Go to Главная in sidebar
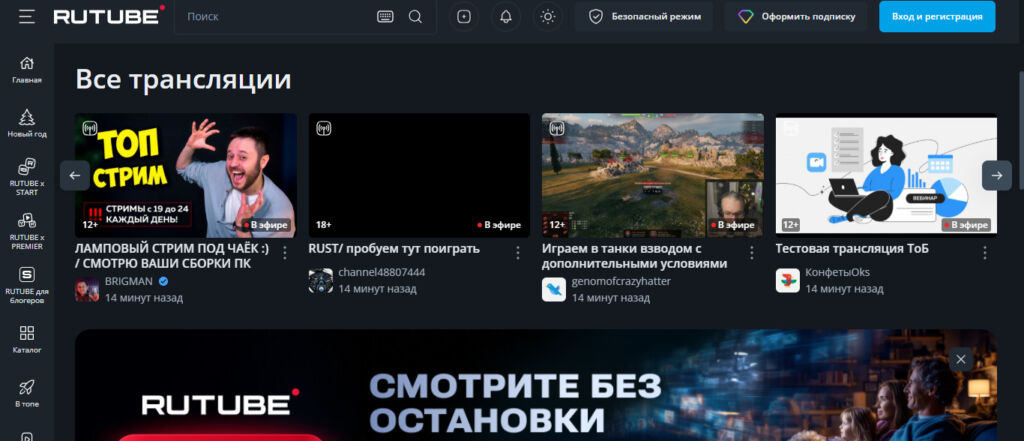This screenshot has width=1024, height=441. pos(27,70)
